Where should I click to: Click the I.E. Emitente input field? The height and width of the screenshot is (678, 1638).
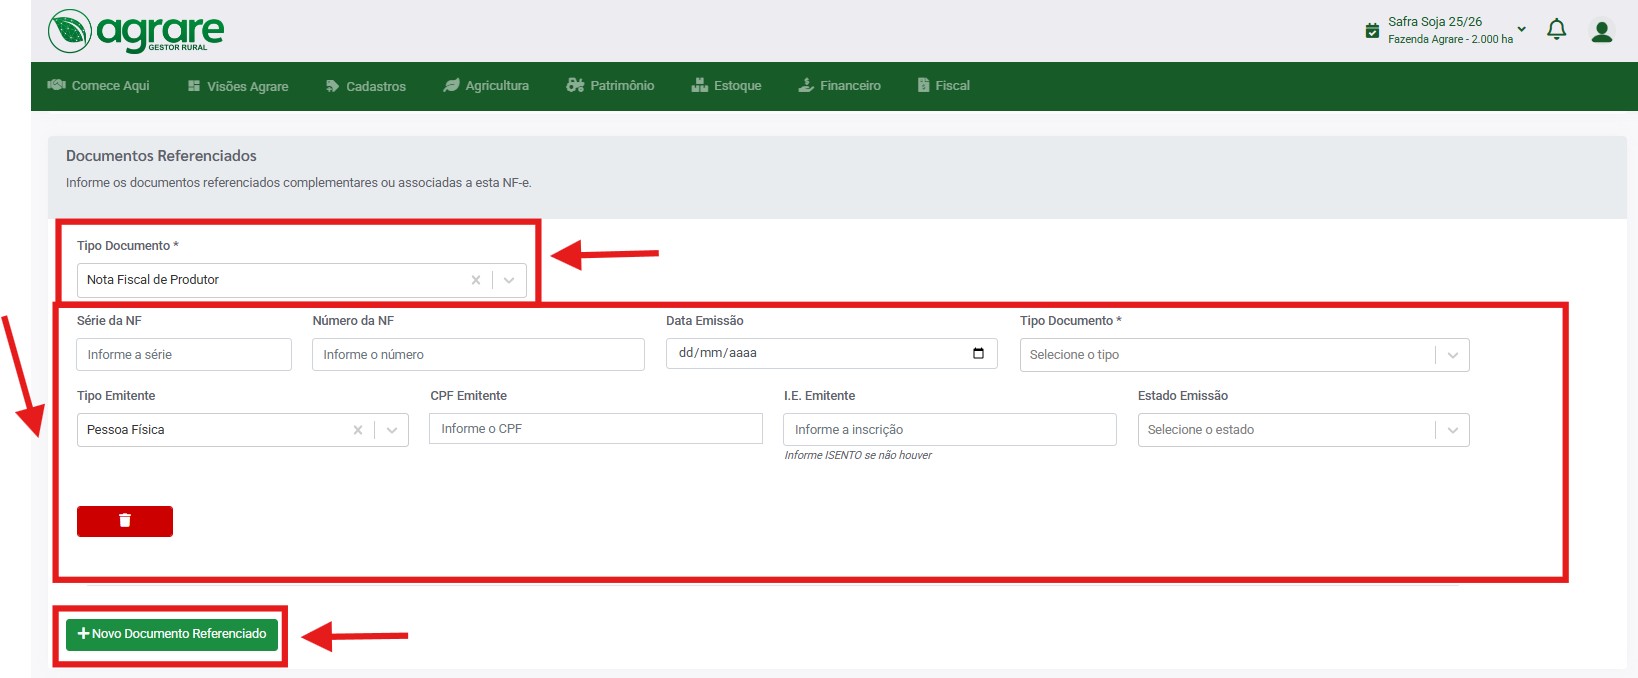(950, 429)
